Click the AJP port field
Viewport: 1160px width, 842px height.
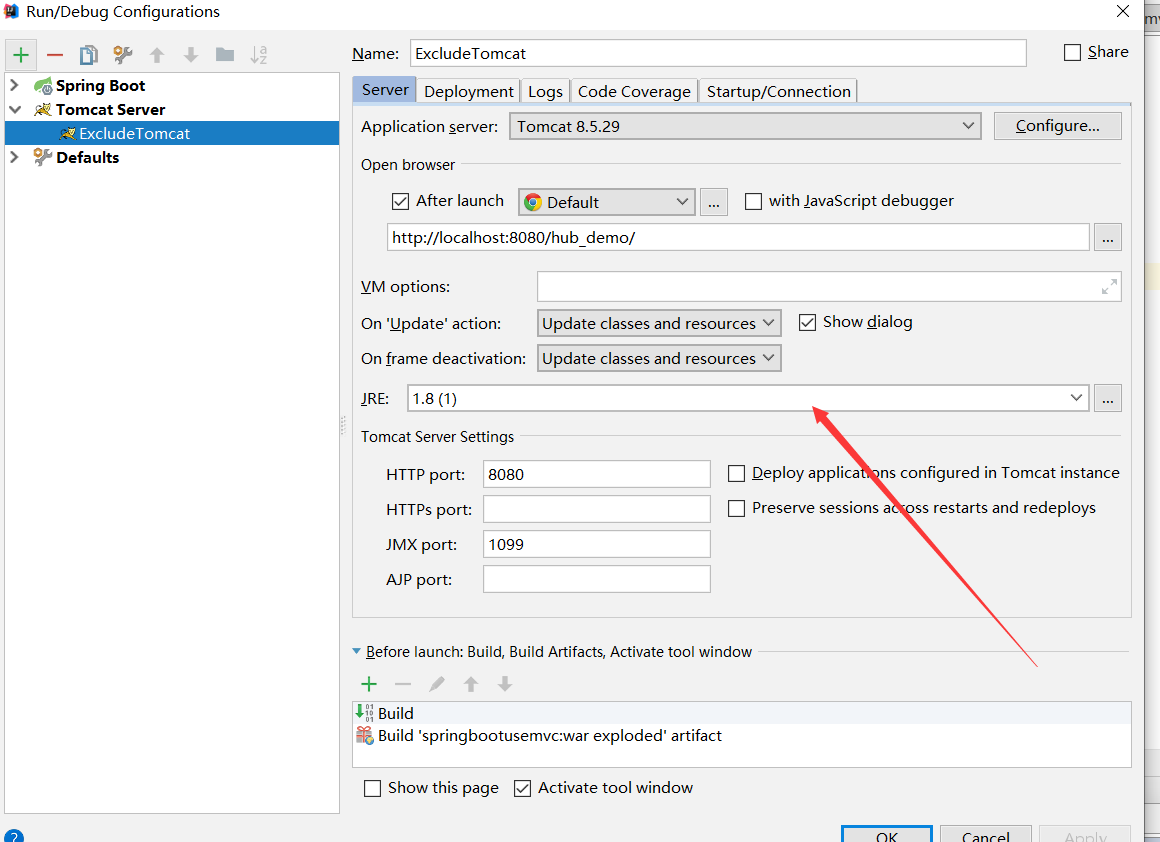(x=596, y=579)
